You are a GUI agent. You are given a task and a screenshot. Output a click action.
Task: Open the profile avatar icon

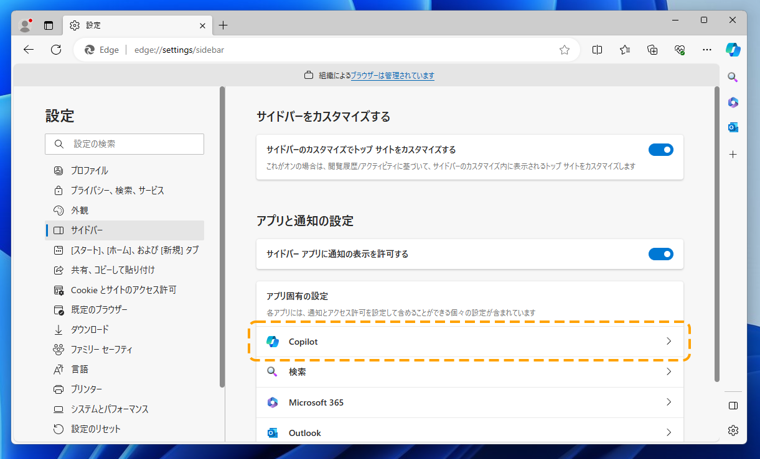pyautogui.click(x=25, y=25)
